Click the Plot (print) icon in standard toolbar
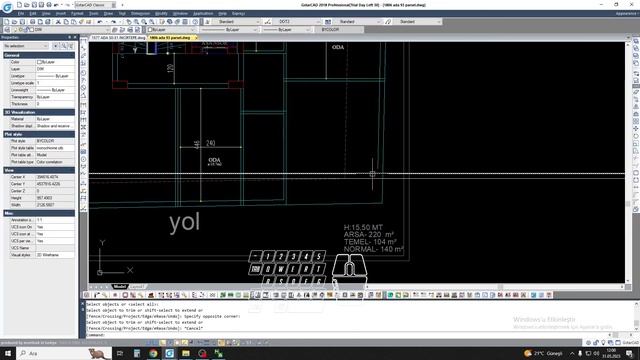 (32, 22)
